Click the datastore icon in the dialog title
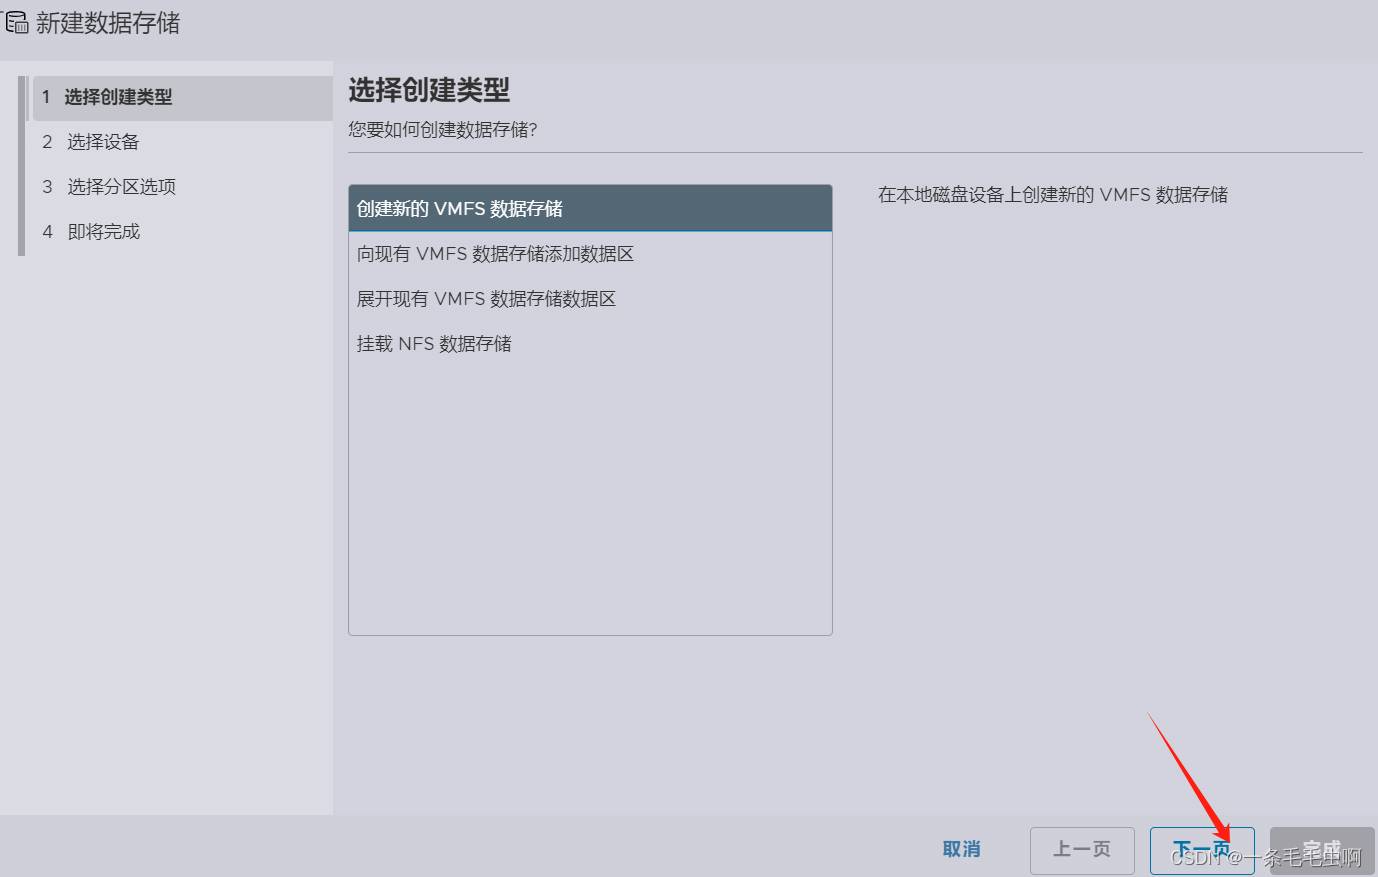The image size is (1378, 877). [16, 22]
